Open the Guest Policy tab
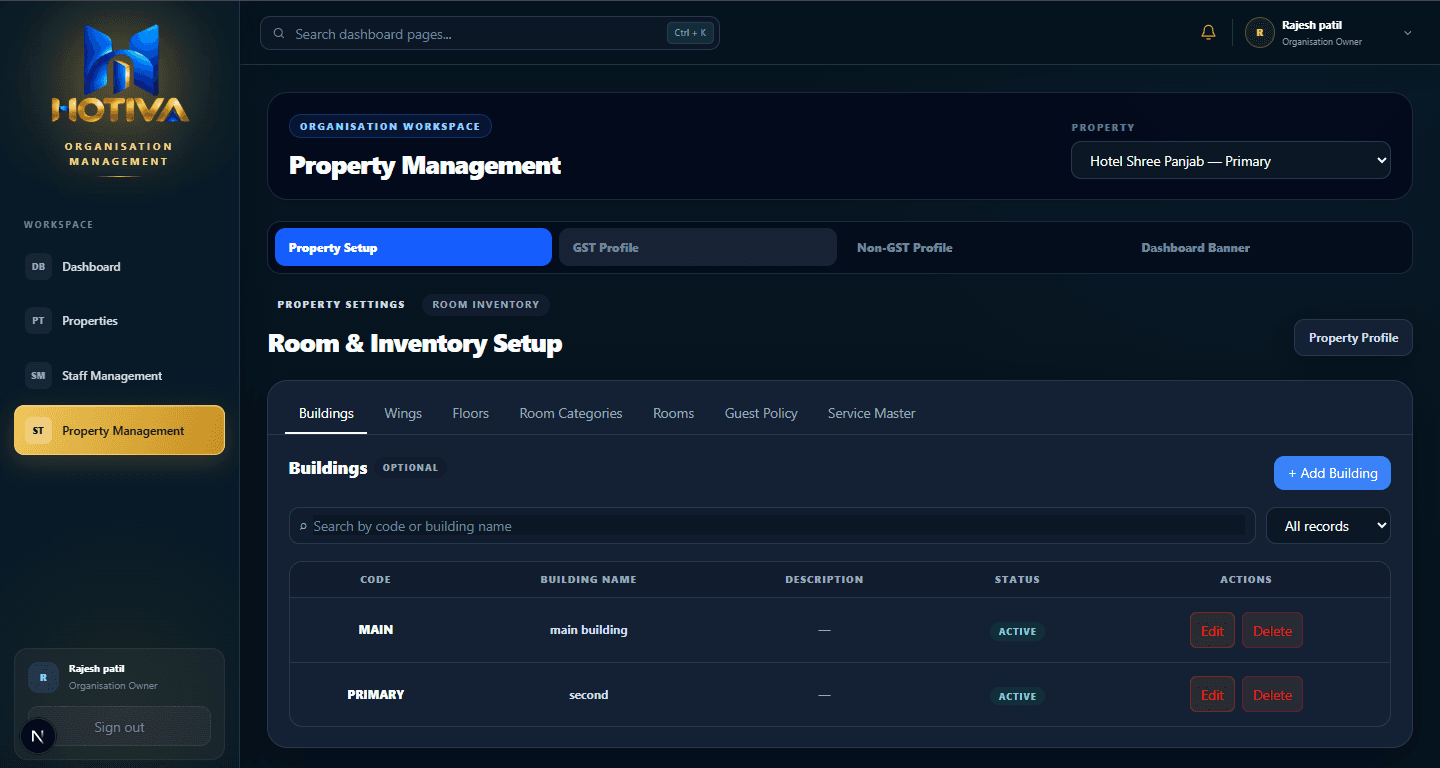1440x768 pixels. [761, 413]
